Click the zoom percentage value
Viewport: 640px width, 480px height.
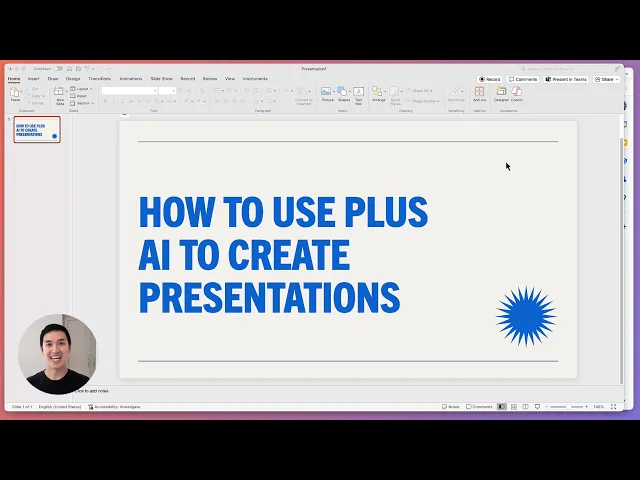point(598,407)
